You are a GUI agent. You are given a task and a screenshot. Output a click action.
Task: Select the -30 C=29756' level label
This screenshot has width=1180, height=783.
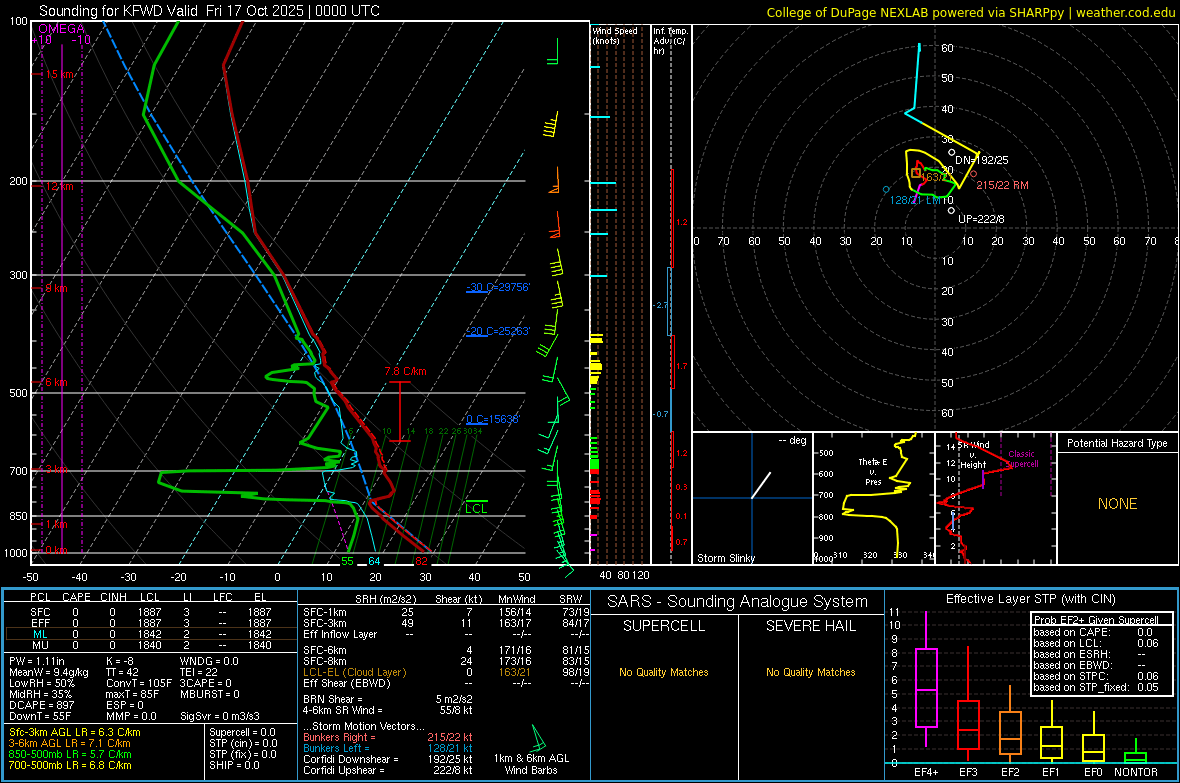coord(498,288)
